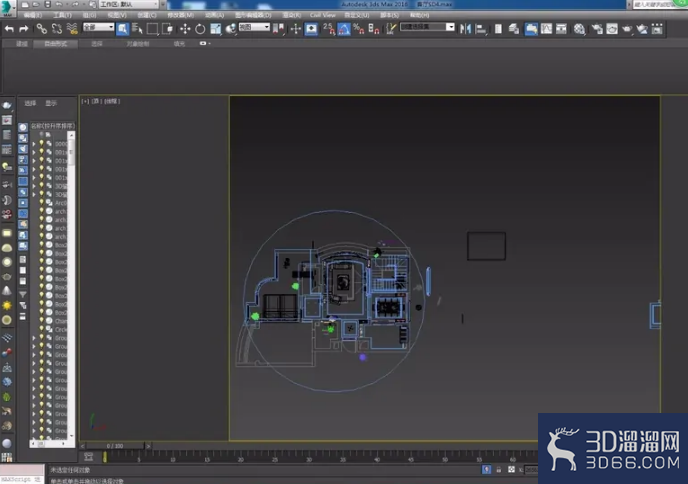This screenshot has height=484, width=688.
Task: Open the Rendered Frame Window icon
Action: click(x=612, y=29)
